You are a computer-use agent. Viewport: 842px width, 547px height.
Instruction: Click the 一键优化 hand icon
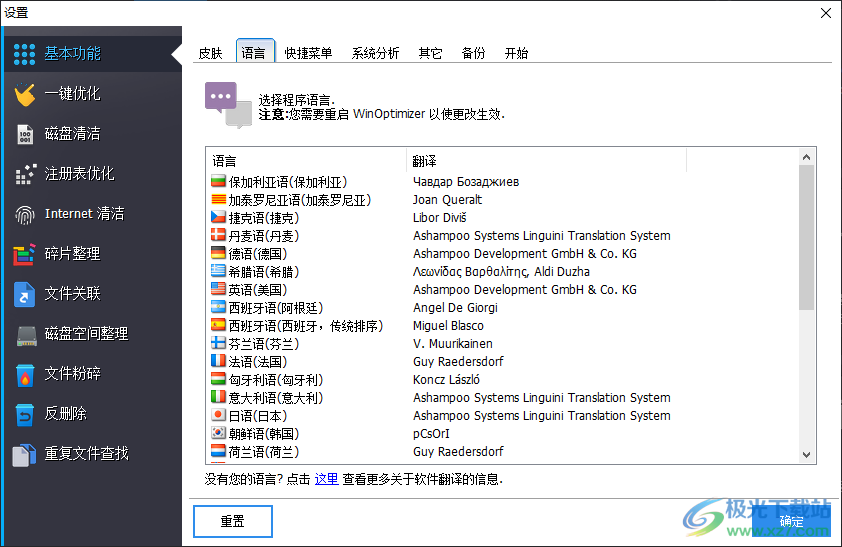point(25,94)
